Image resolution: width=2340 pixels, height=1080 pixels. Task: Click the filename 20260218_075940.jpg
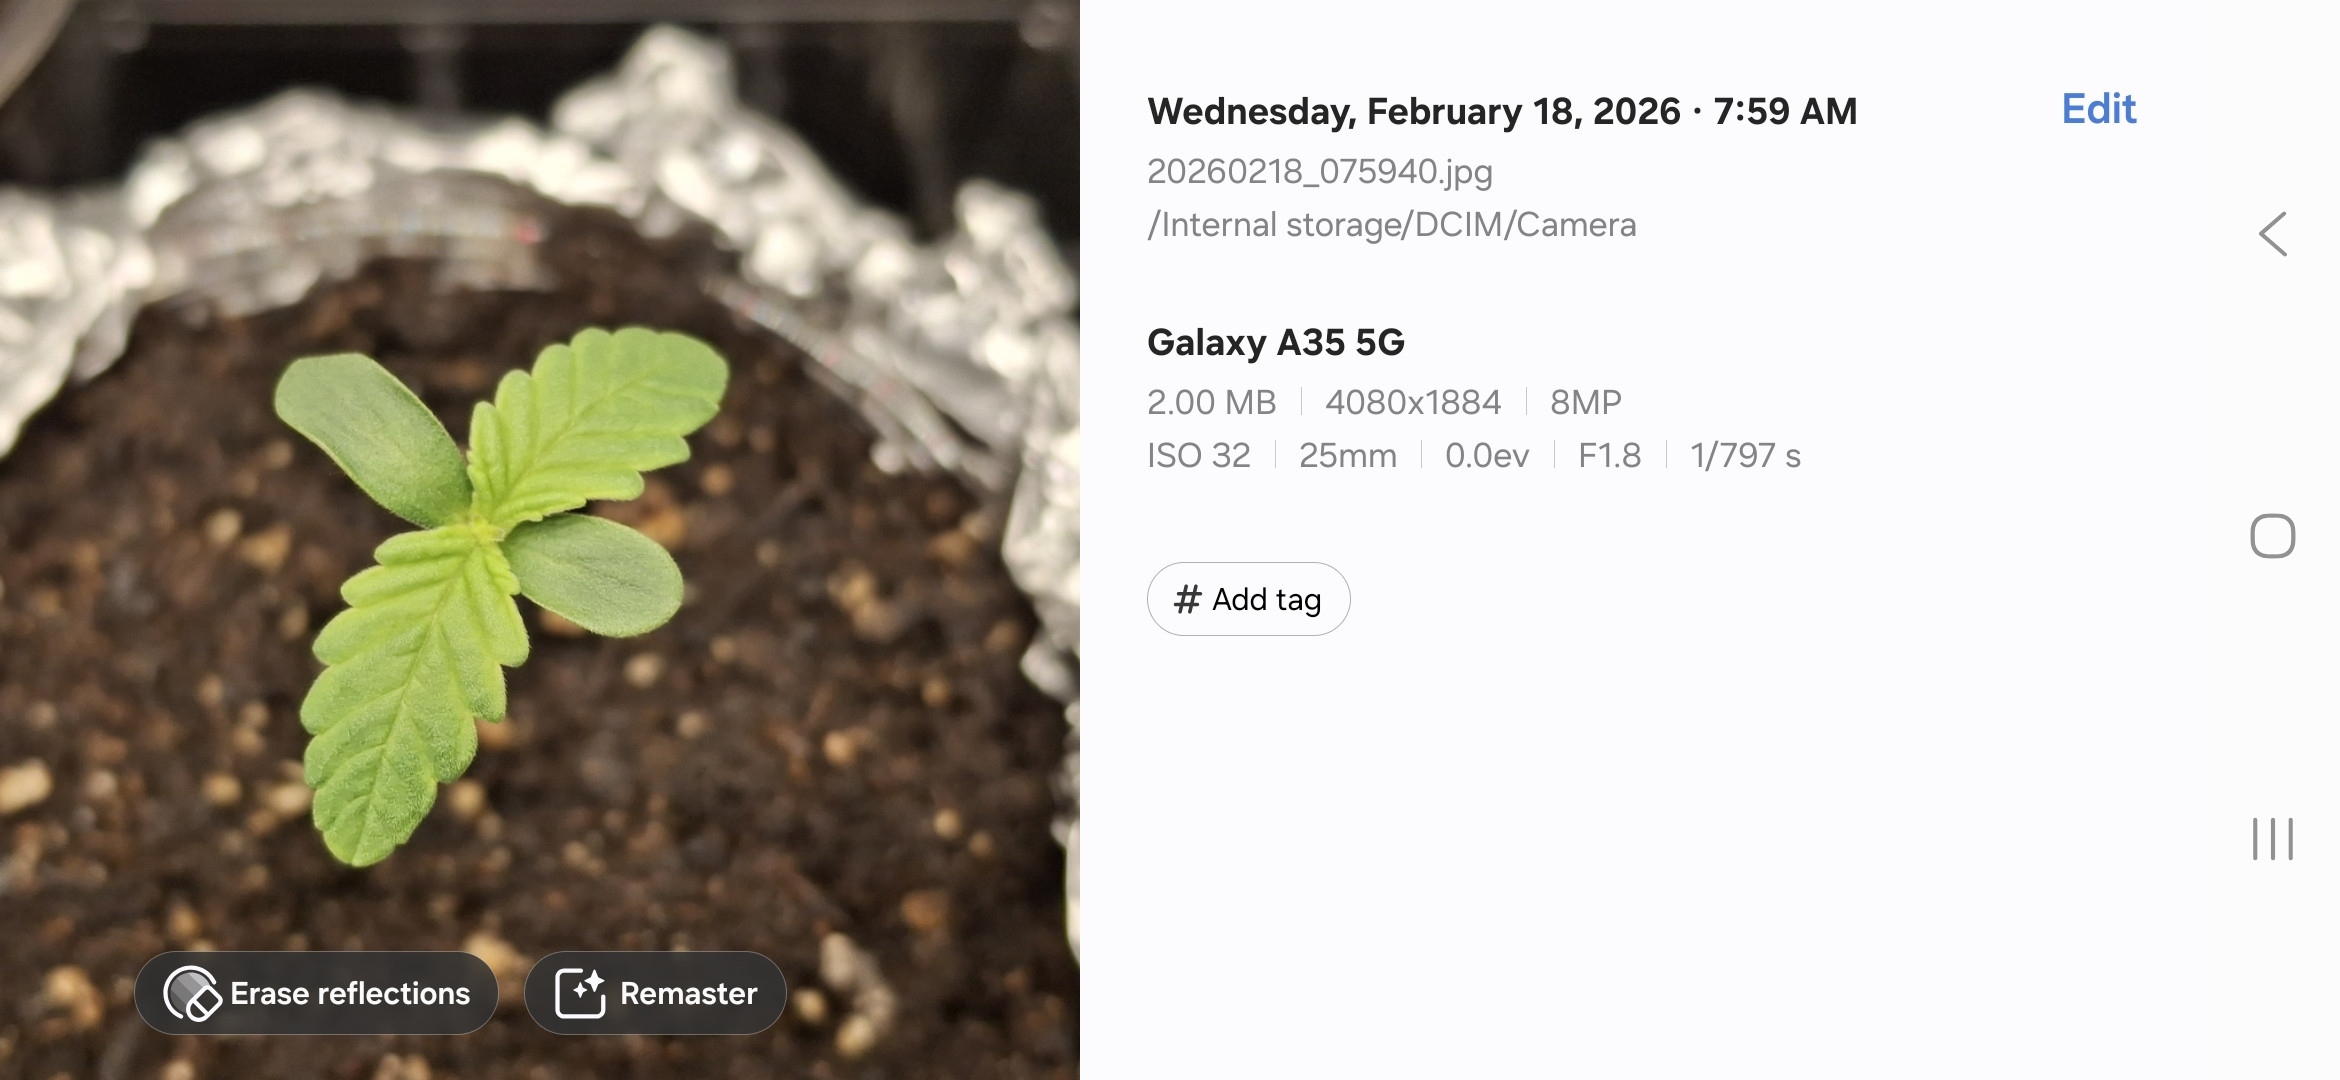pos(1319,172)
